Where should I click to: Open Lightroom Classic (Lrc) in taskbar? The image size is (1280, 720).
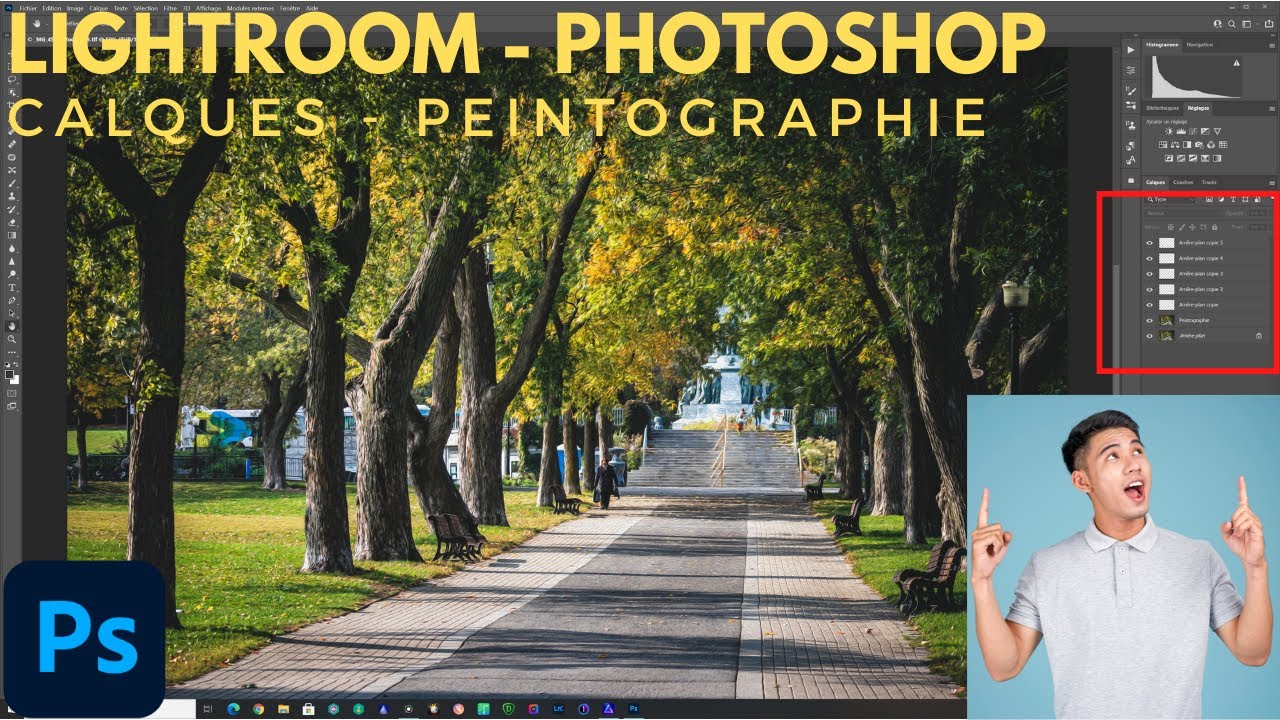pos(559,709)
